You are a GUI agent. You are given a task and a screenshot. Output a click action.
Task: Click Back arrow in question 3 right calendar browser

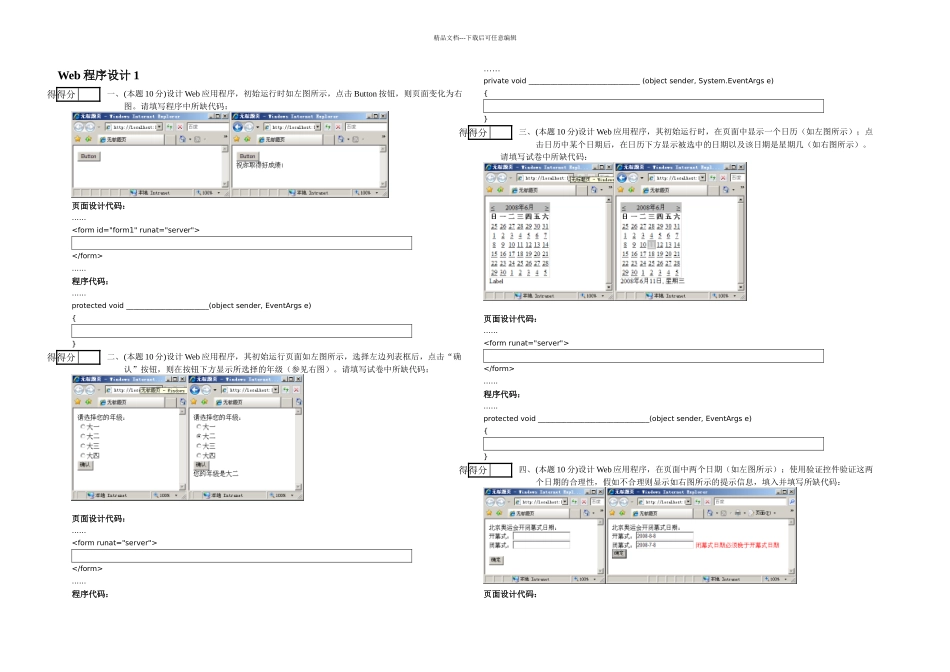[622, 178]
